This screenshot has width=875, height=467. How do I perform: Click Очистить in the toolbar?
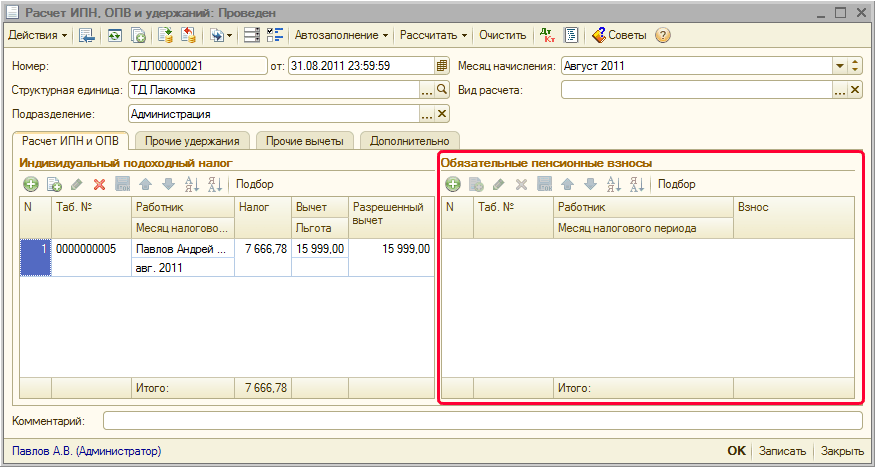click(x=502, y=35)
